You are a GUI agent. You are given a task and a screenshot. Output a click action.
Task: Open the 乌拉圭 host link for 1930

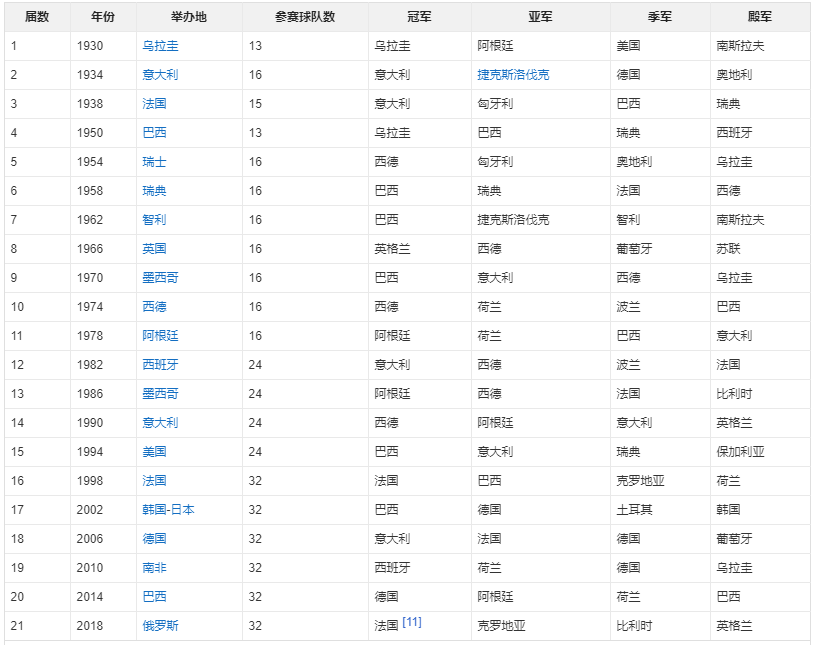coord(161,46)
